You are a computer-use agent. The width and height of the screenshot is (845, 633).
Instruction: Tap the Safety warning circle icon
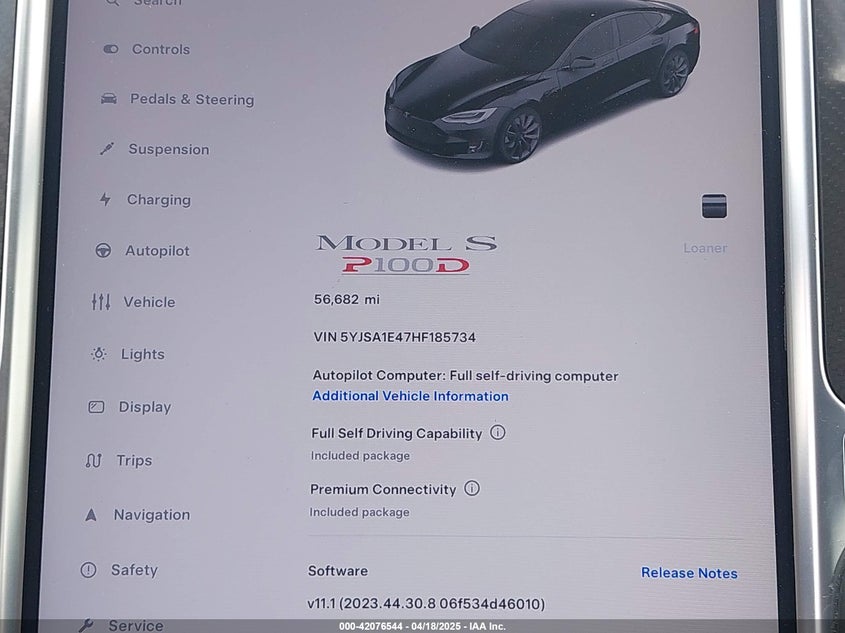coord(88,570)
